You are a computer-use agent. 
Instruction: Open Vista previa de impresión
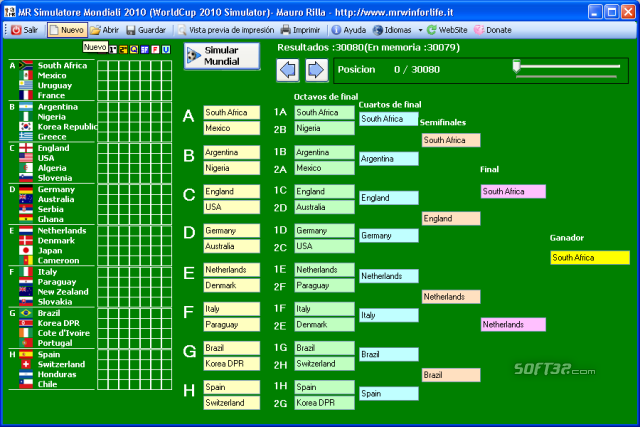pos(226,30)
